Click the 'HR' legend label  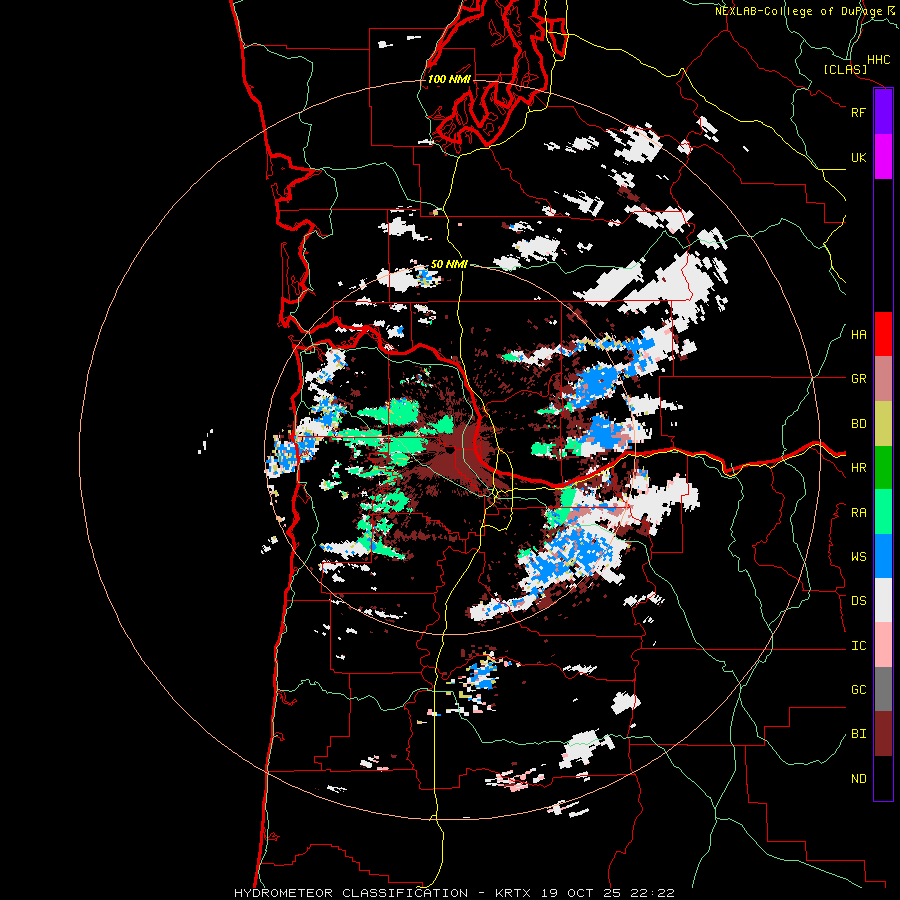[x=858, y=468]
